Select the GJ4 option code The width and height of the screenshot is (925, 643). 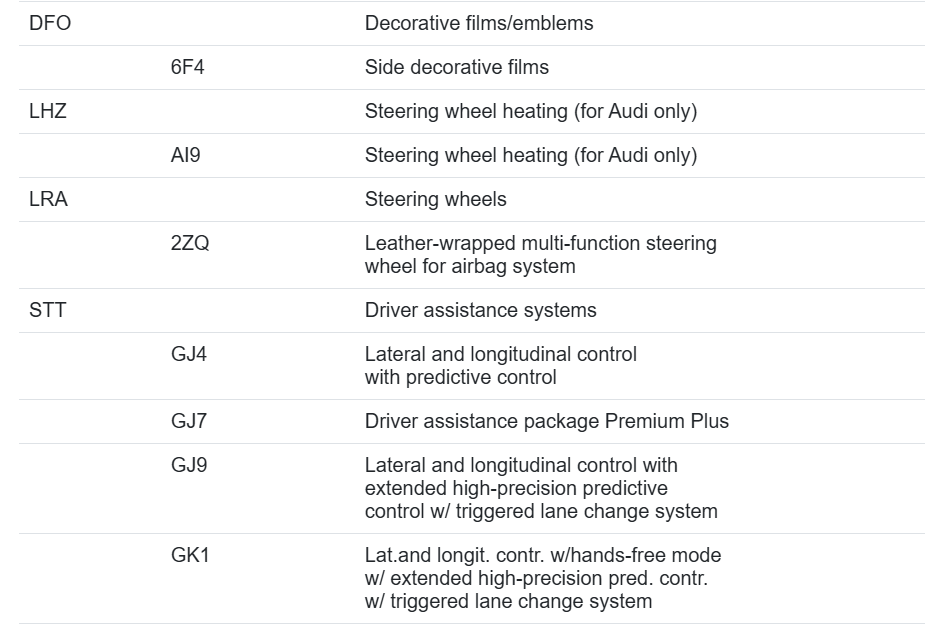click(x=189, y=354)
